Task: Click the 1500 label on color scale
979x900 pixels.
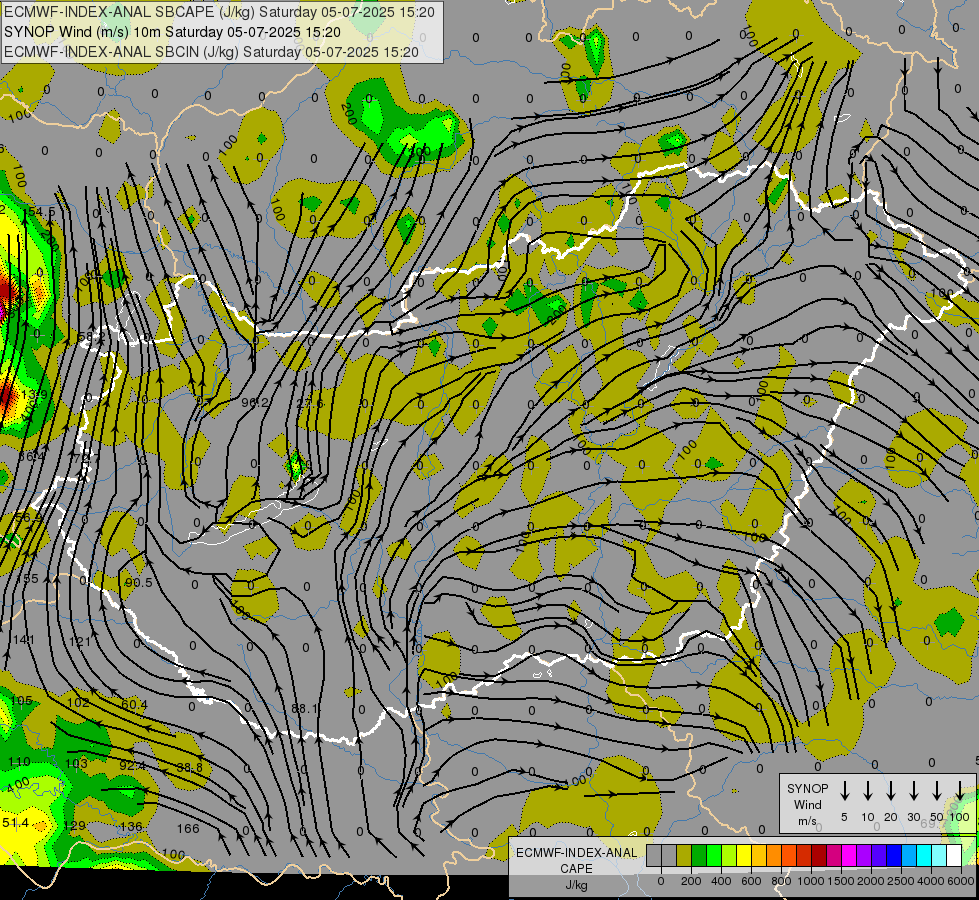Action: 841,881
